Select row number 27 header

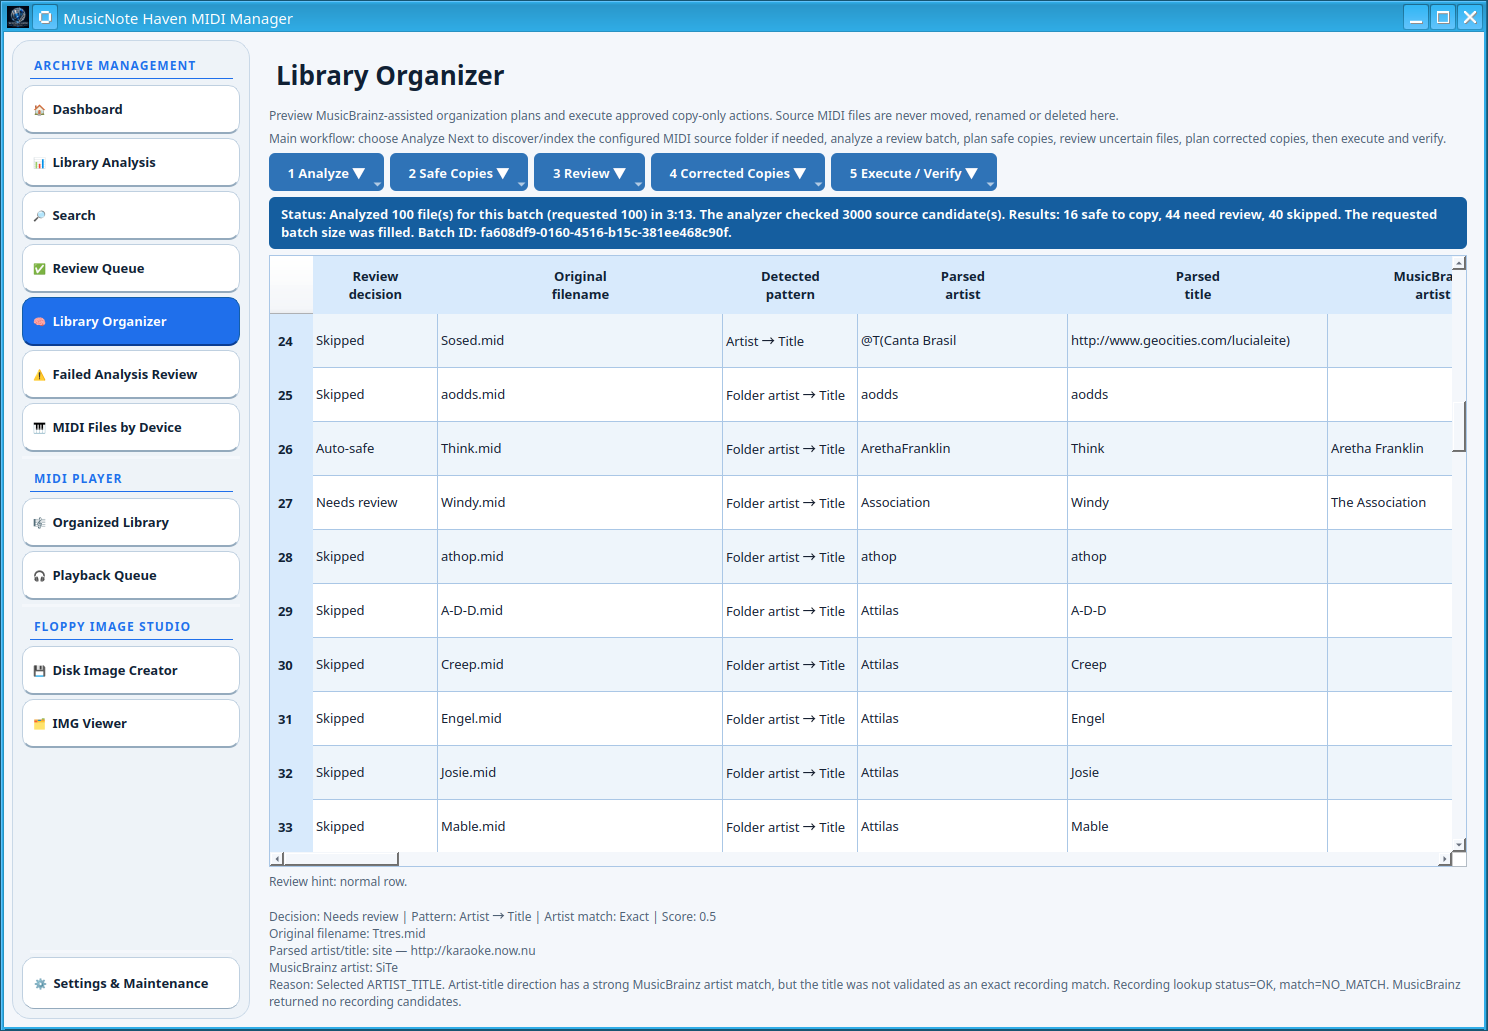tap(291, 503)
